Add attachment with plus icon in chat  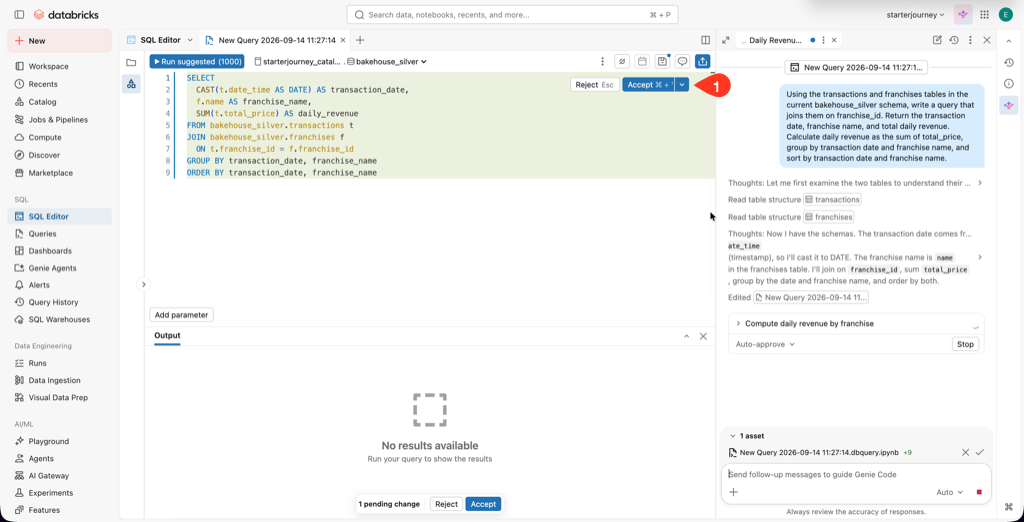(x=733, y=492)
